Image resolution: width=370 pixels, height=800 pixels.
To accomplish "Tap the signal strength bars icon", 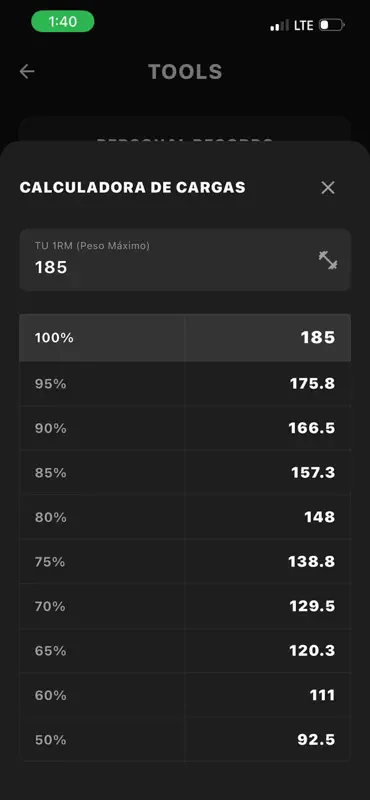I will 279,26.
